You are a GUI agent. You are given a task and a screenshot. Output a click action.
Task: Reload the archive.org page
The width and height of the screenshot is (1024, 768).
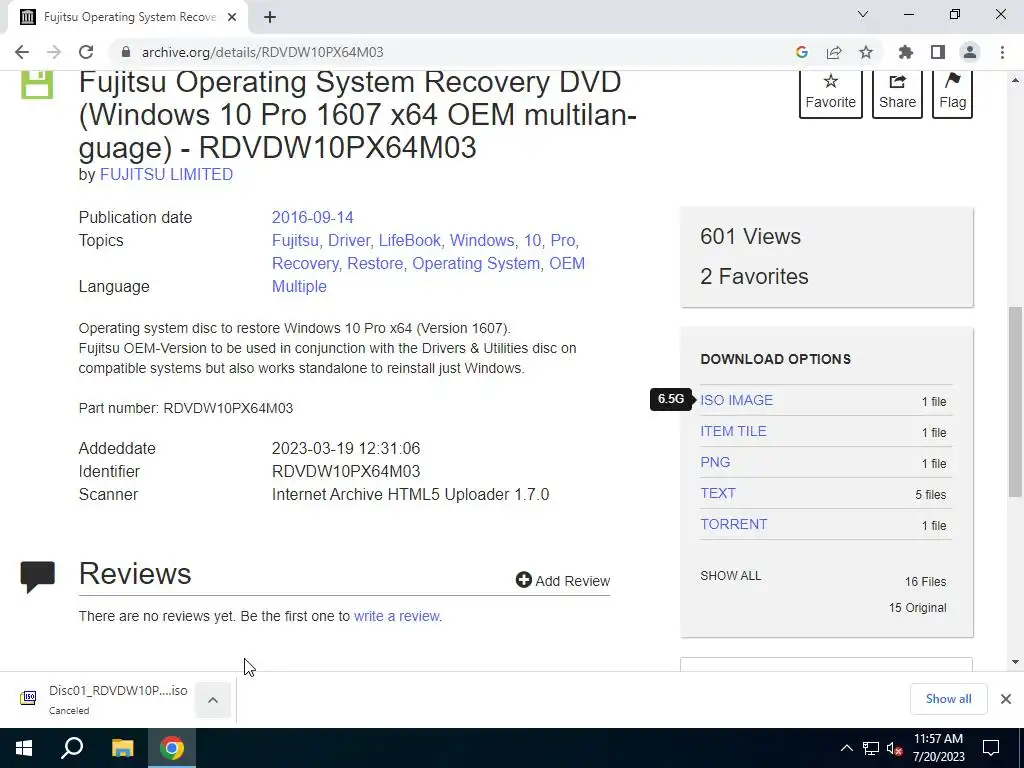click(86, 52)
